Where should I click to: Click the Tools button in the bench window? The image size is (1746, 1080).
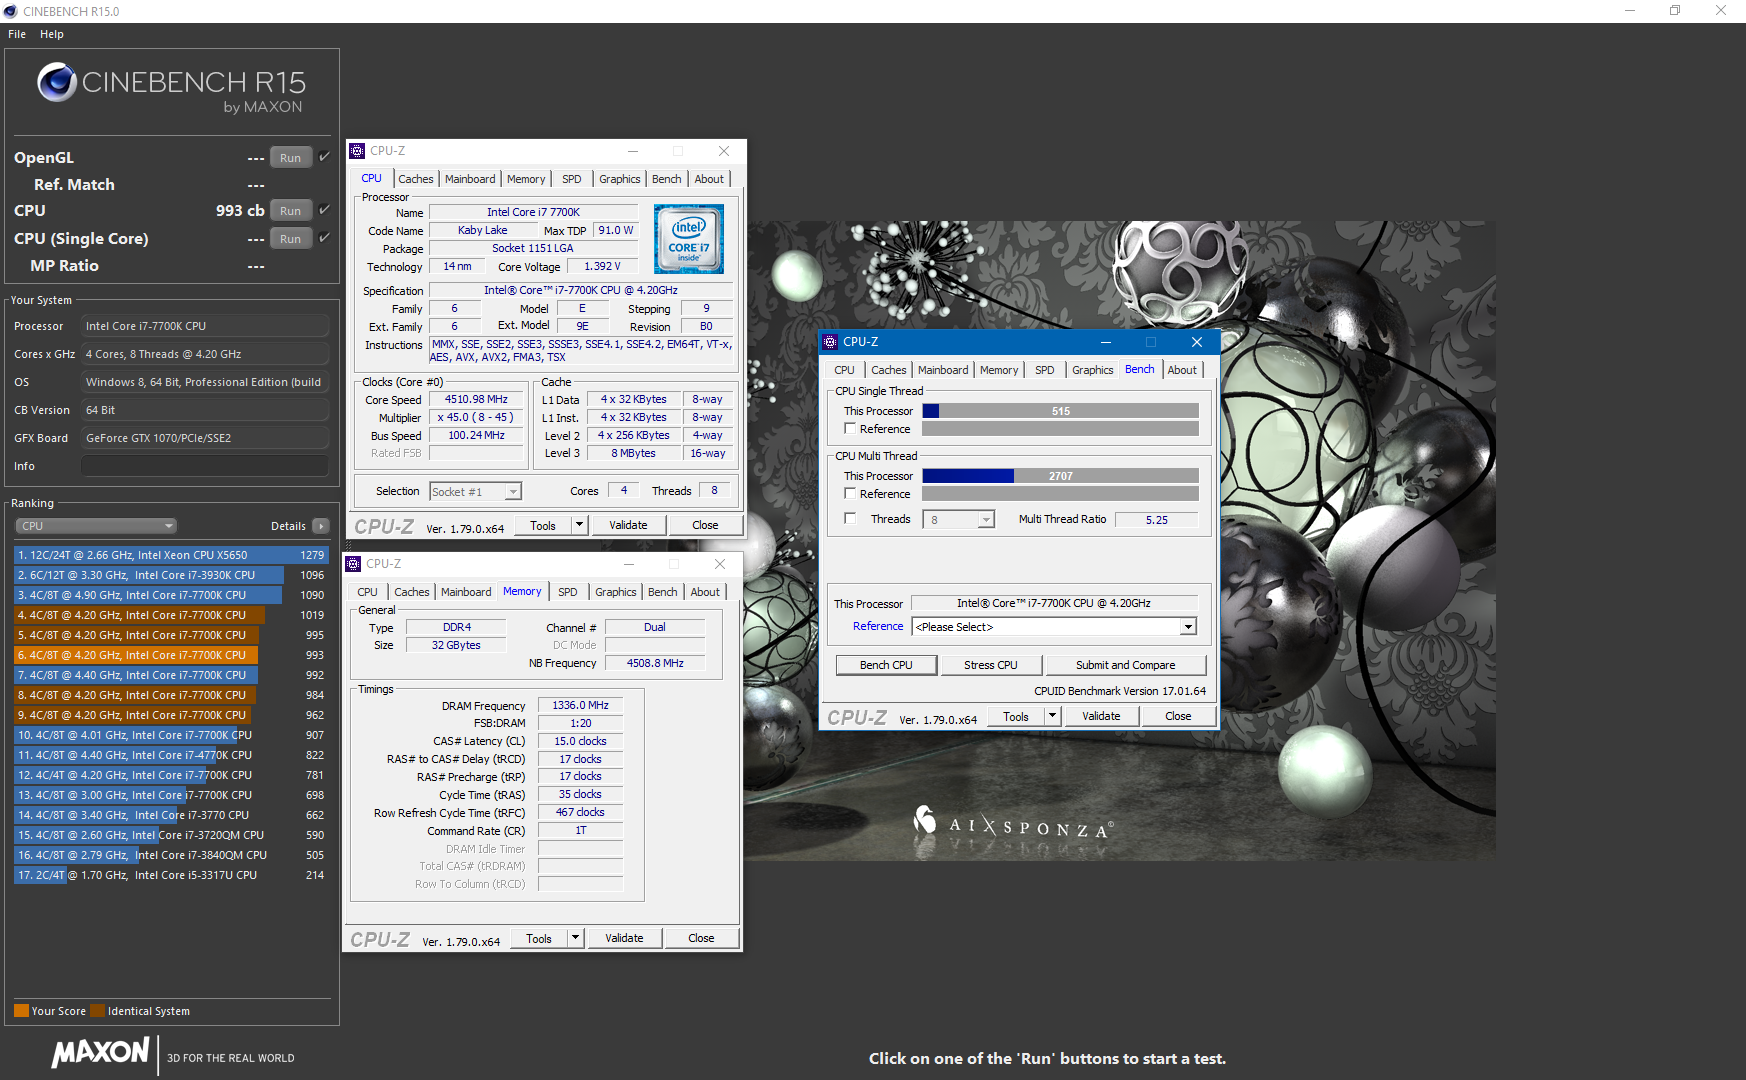(x=1016, y=716)
